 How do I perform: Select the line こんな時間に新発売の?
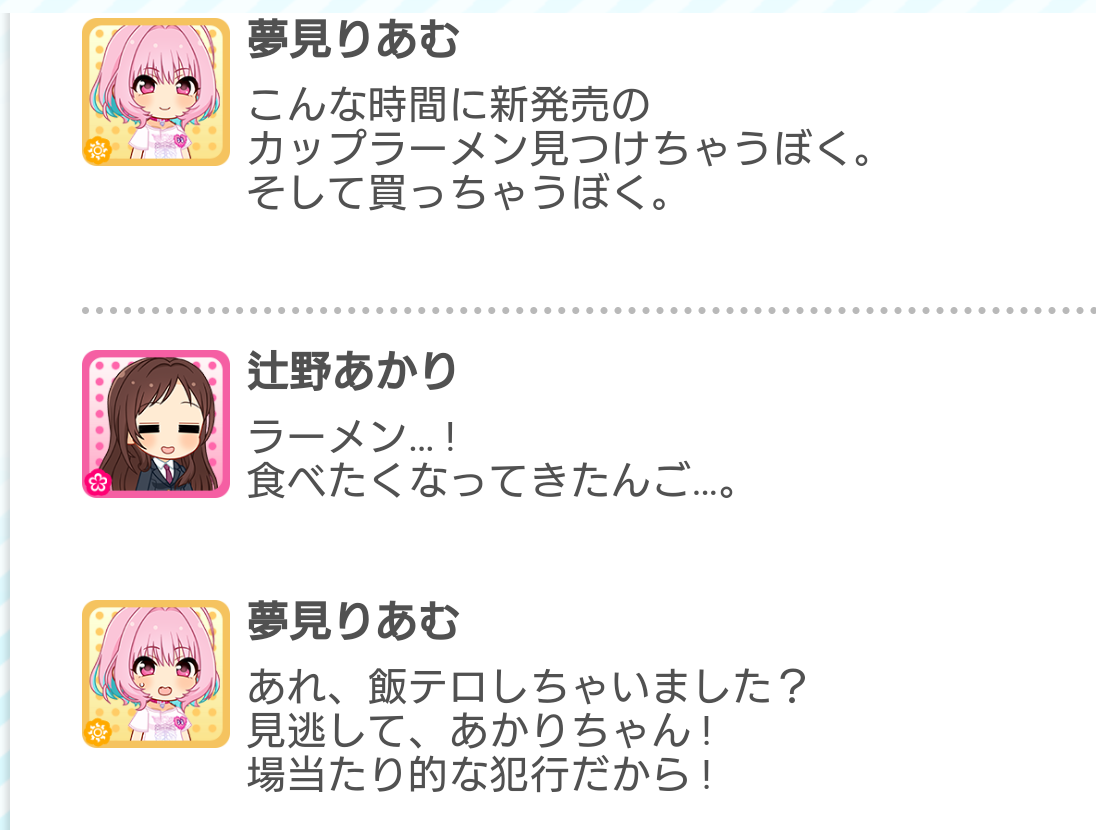tap(449, 105)
